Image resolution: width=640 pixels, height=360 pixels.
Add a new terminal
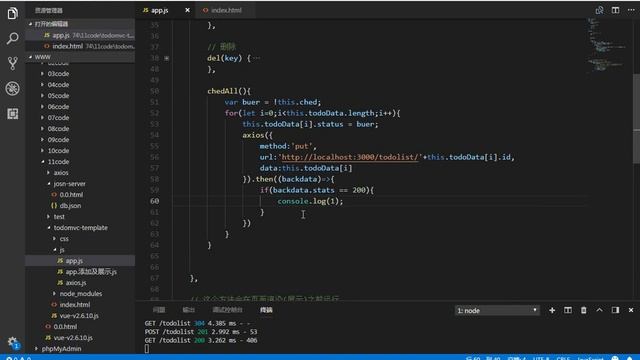(x=552, y=310)
